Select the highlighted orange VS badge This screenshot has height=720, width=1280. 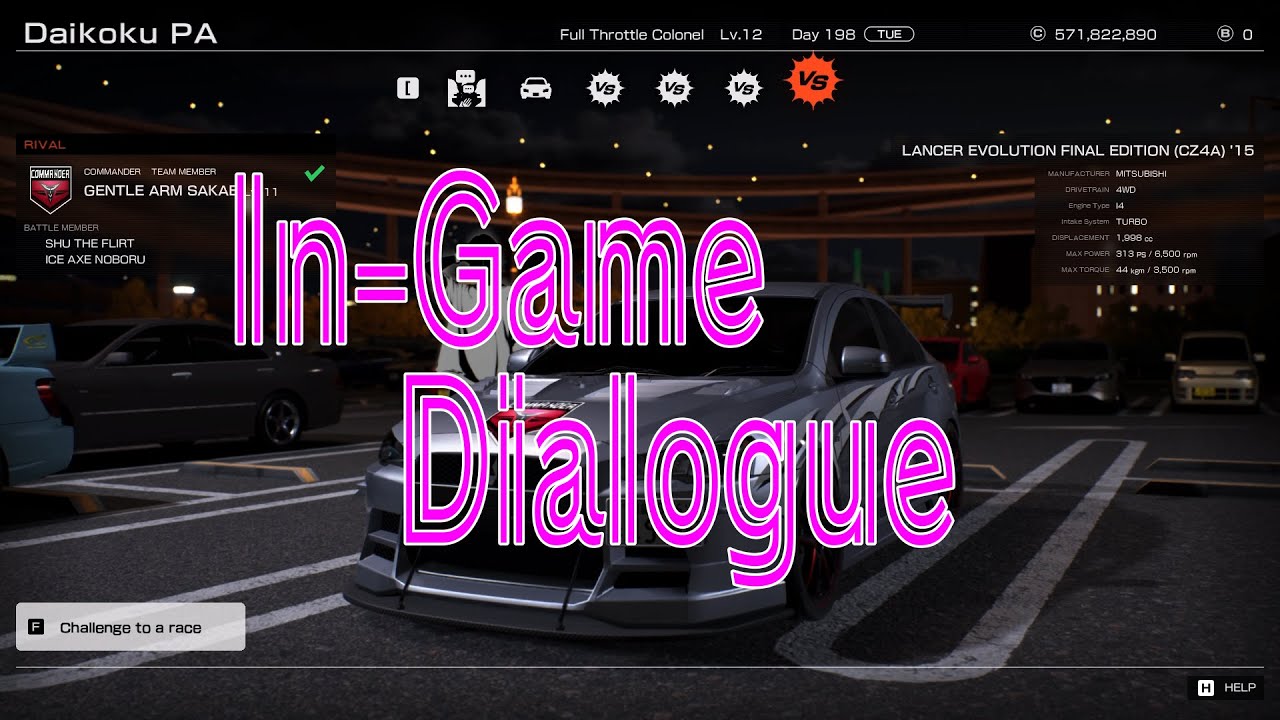tap(814, 81)
